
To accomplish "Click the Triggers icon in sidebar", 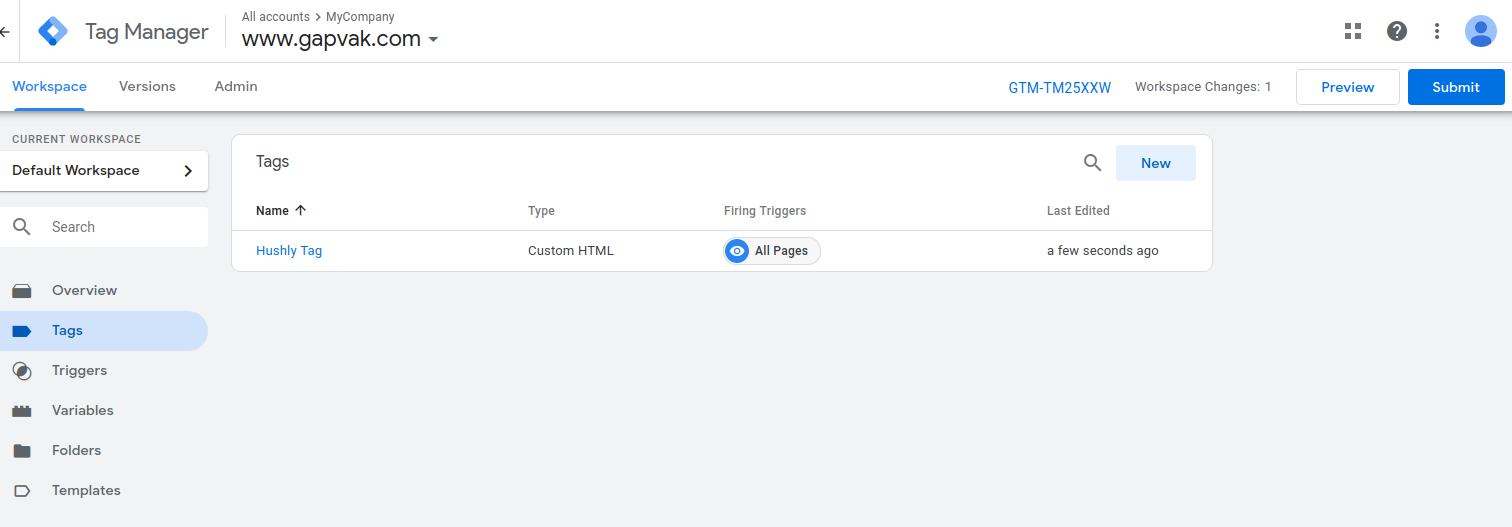I will (x=22, y=371).
